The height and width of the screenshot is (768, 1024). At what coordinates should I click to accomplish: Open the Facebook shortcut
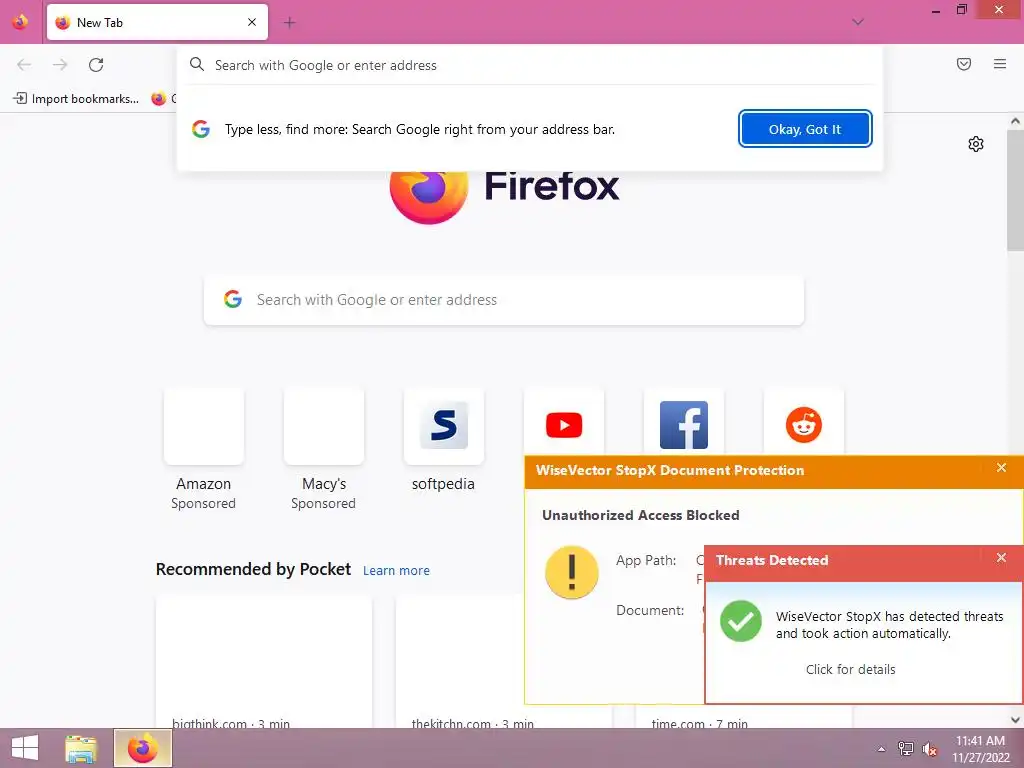point(684,425)
